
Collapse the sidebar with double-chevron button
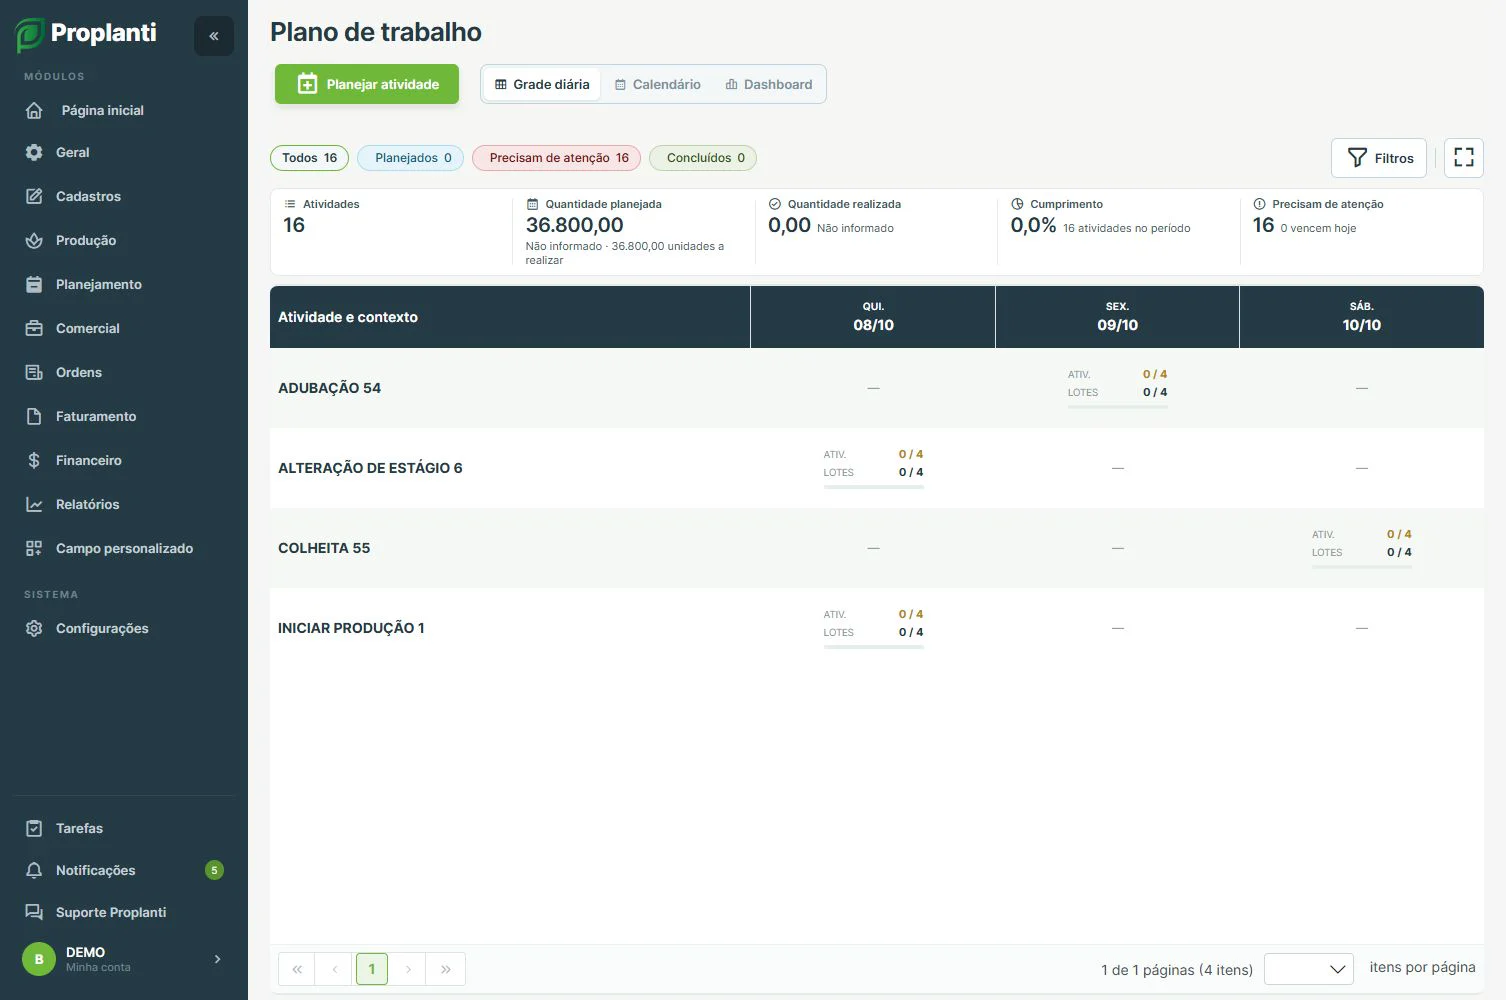(214, 36)
